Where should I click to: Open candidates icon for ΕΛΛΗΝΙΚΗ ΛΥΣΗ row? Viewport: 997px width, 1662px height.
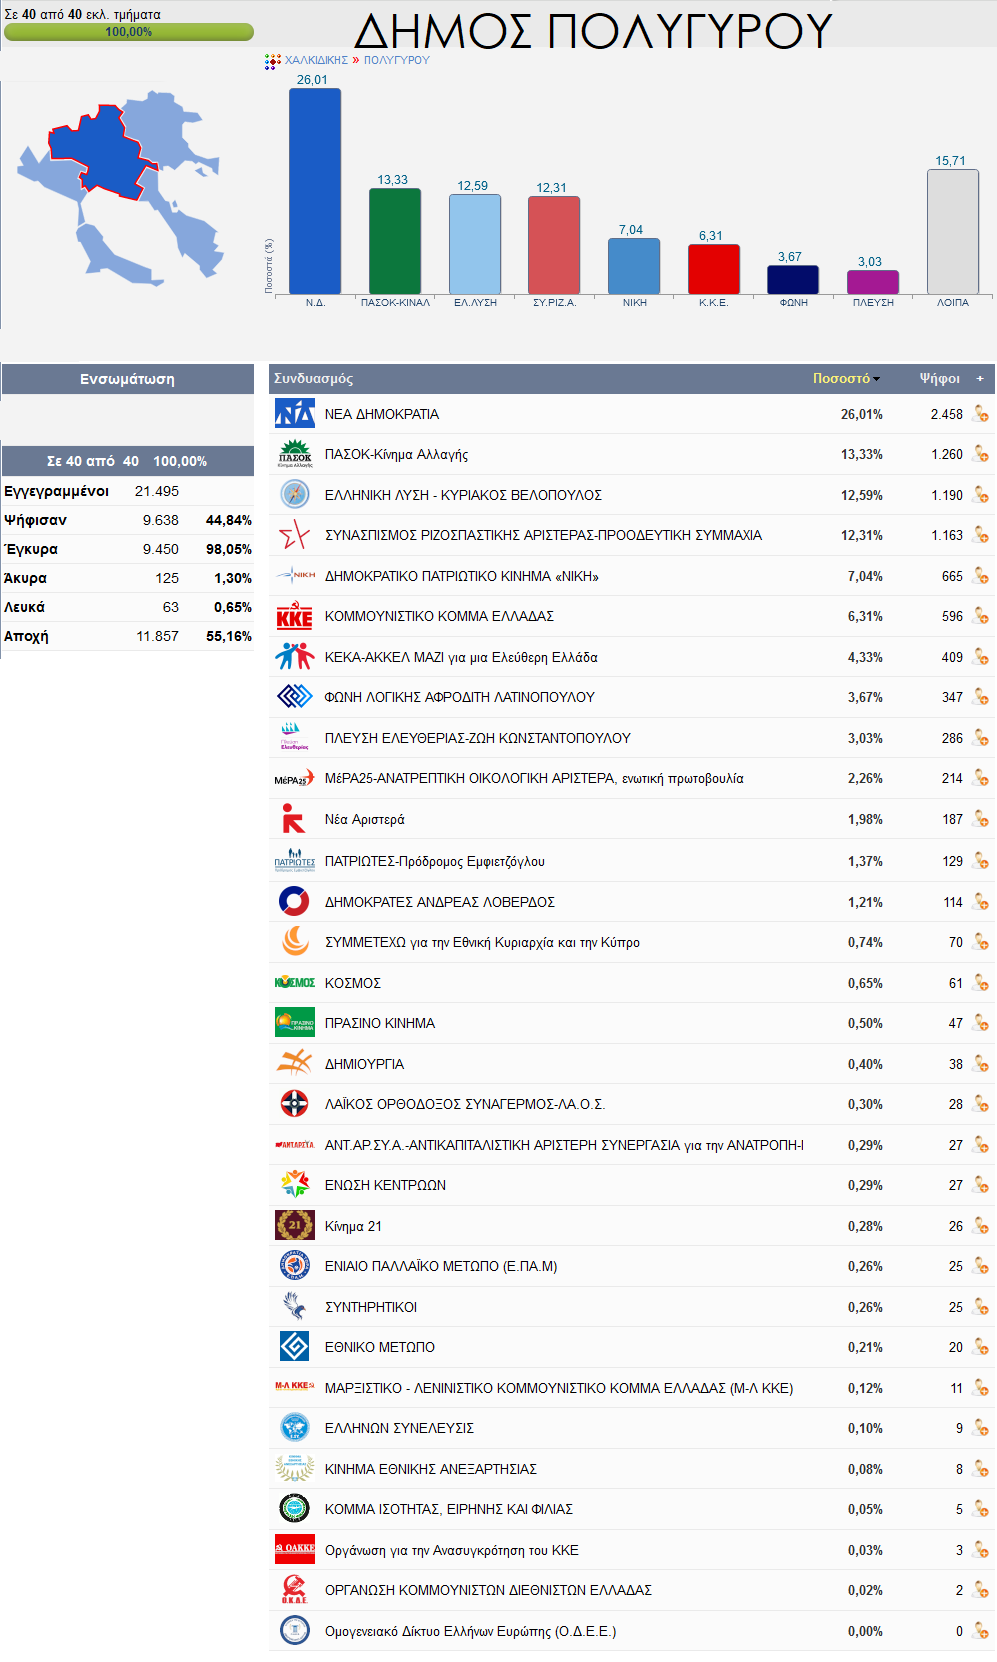tap(980, 495)
